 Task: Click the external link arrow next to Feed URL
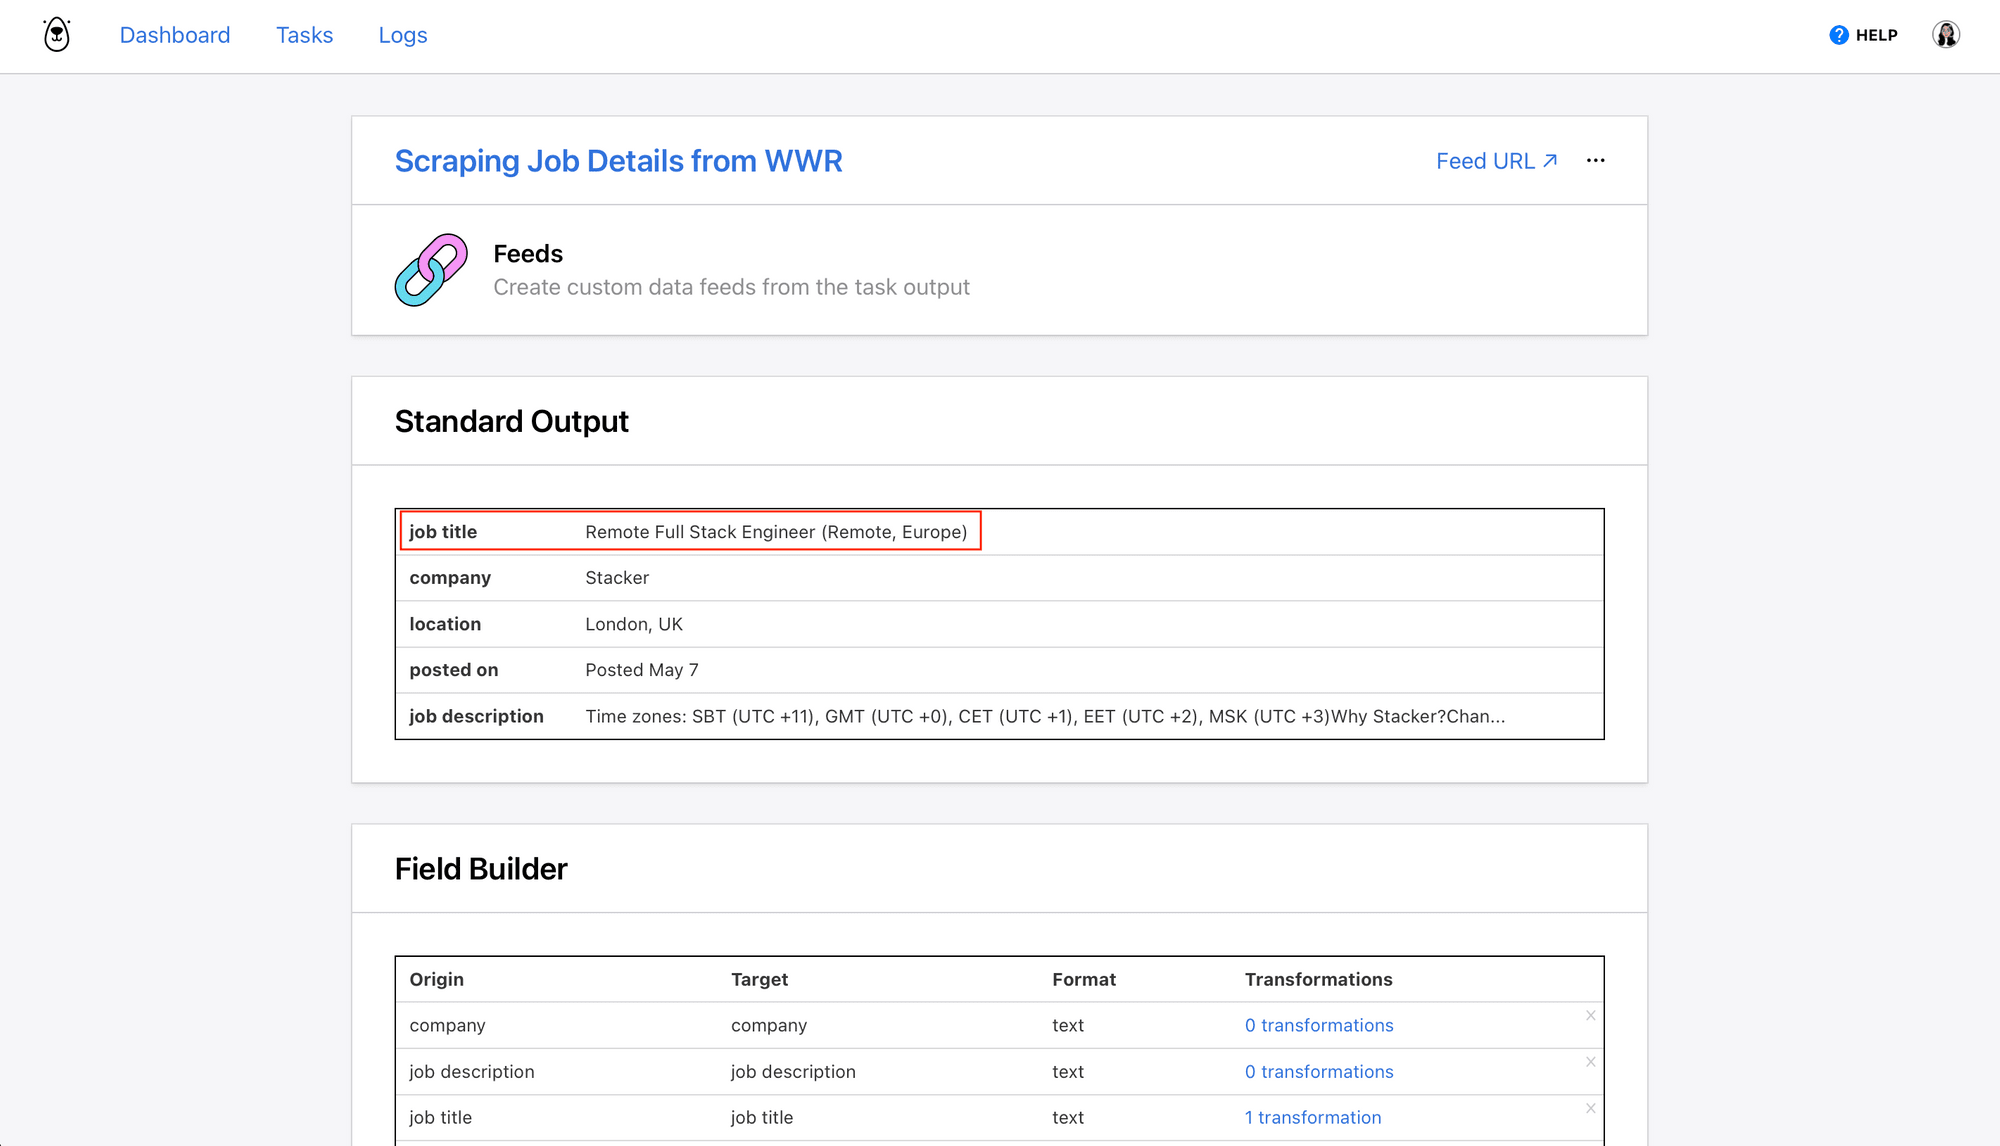click(1548, 160)
